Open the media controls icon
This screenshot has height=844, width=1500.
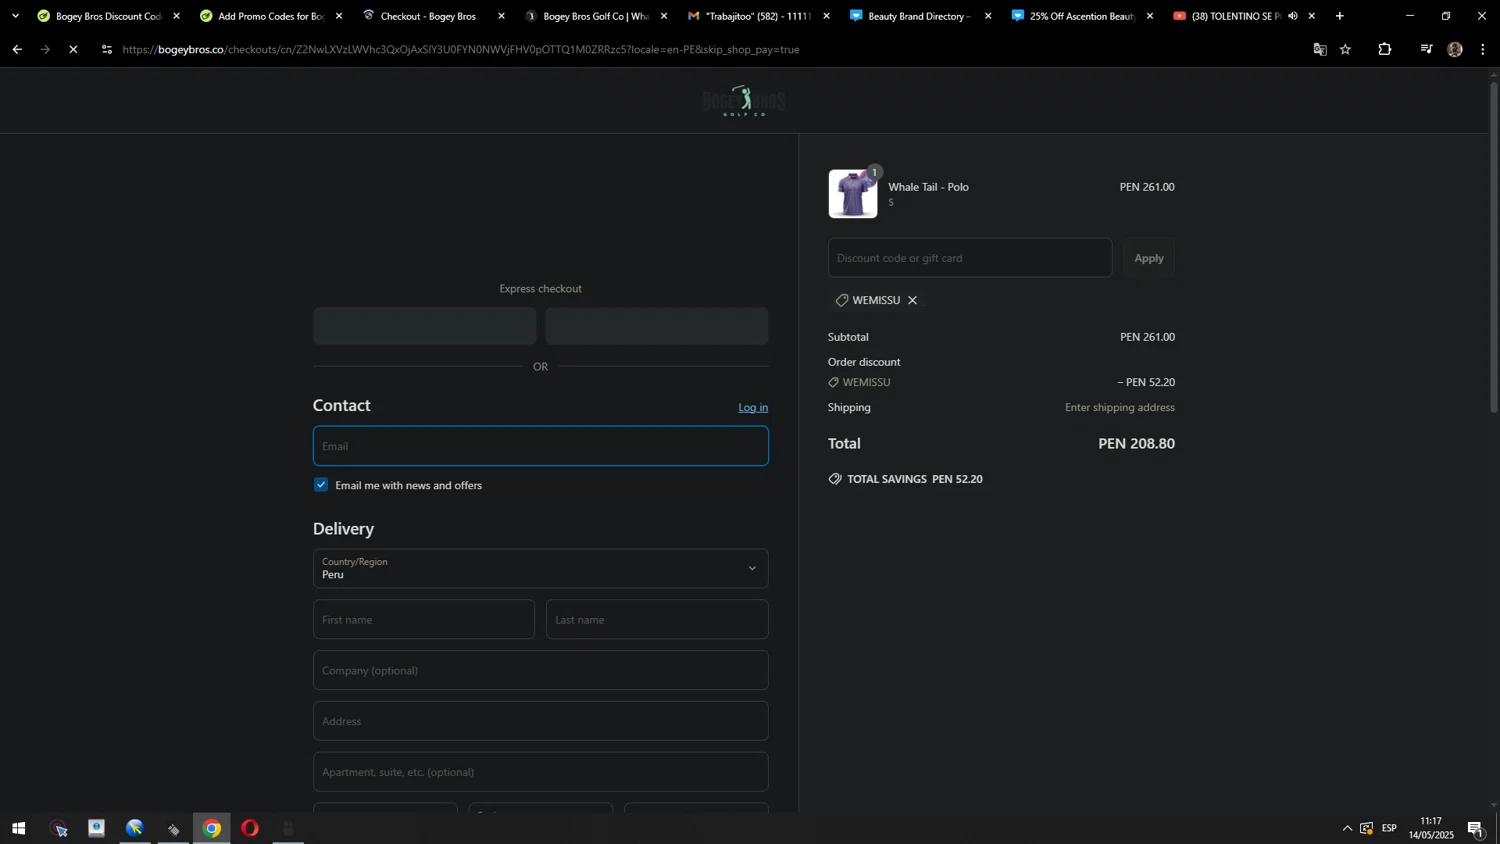1426,49
